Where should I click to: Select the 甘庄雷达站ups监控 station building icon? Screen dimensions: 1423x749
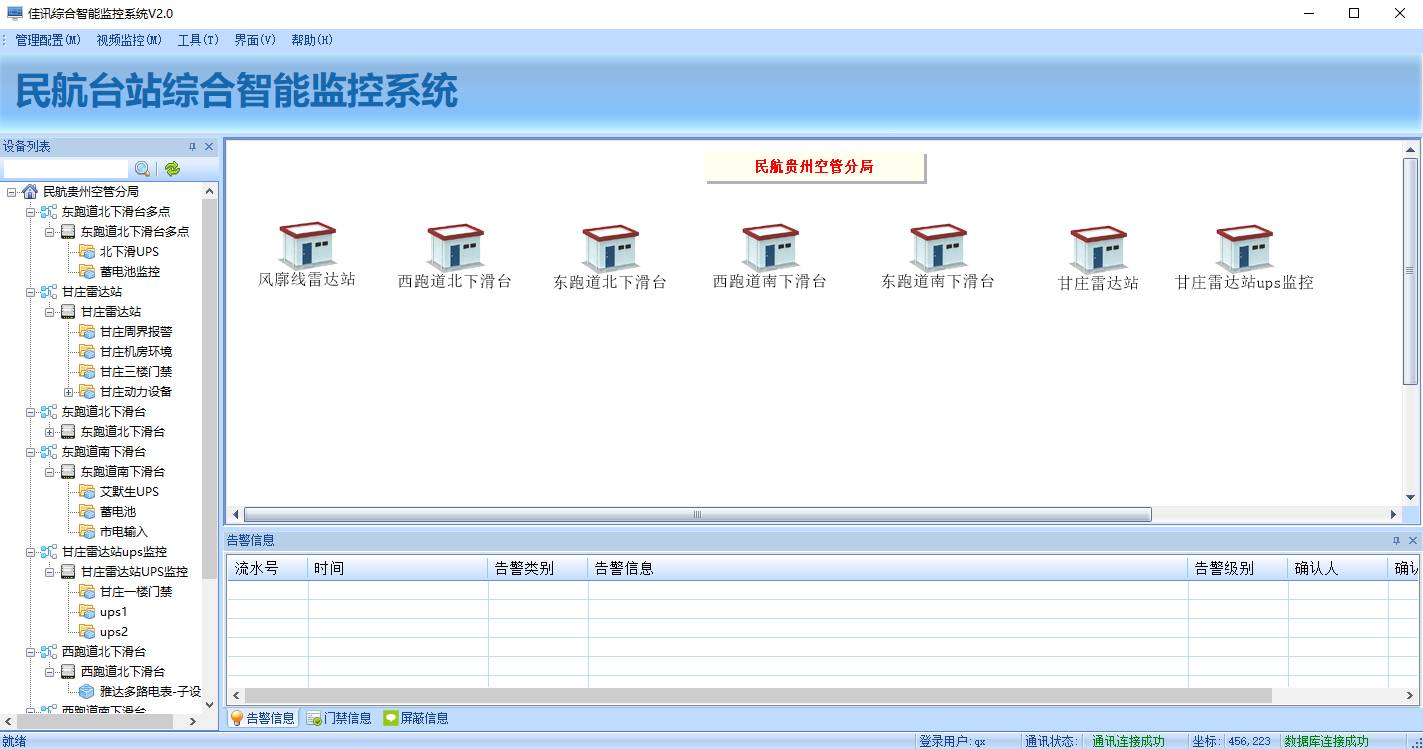click(x=1244, y=248)
